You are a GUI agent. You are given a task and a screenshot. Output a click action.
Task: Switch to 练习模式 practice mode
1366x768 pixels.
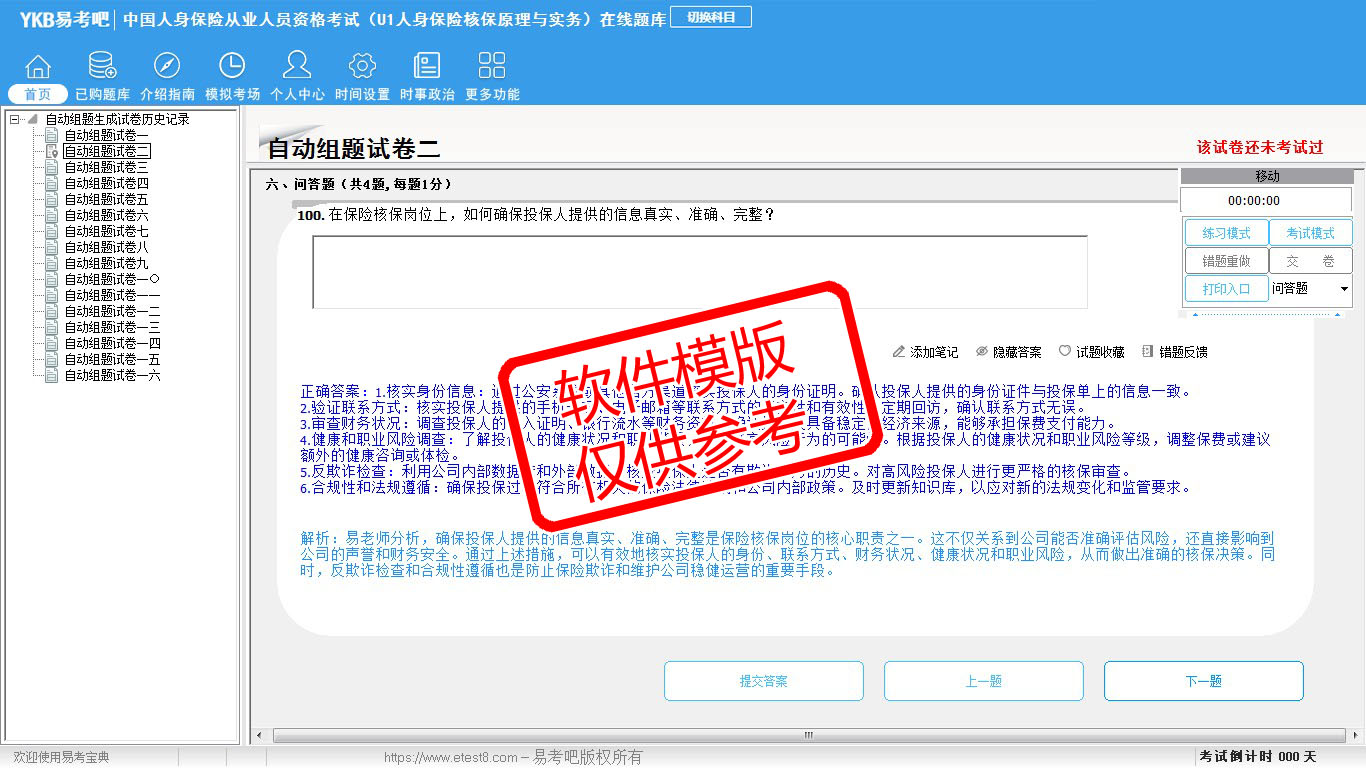[1226, 233]
